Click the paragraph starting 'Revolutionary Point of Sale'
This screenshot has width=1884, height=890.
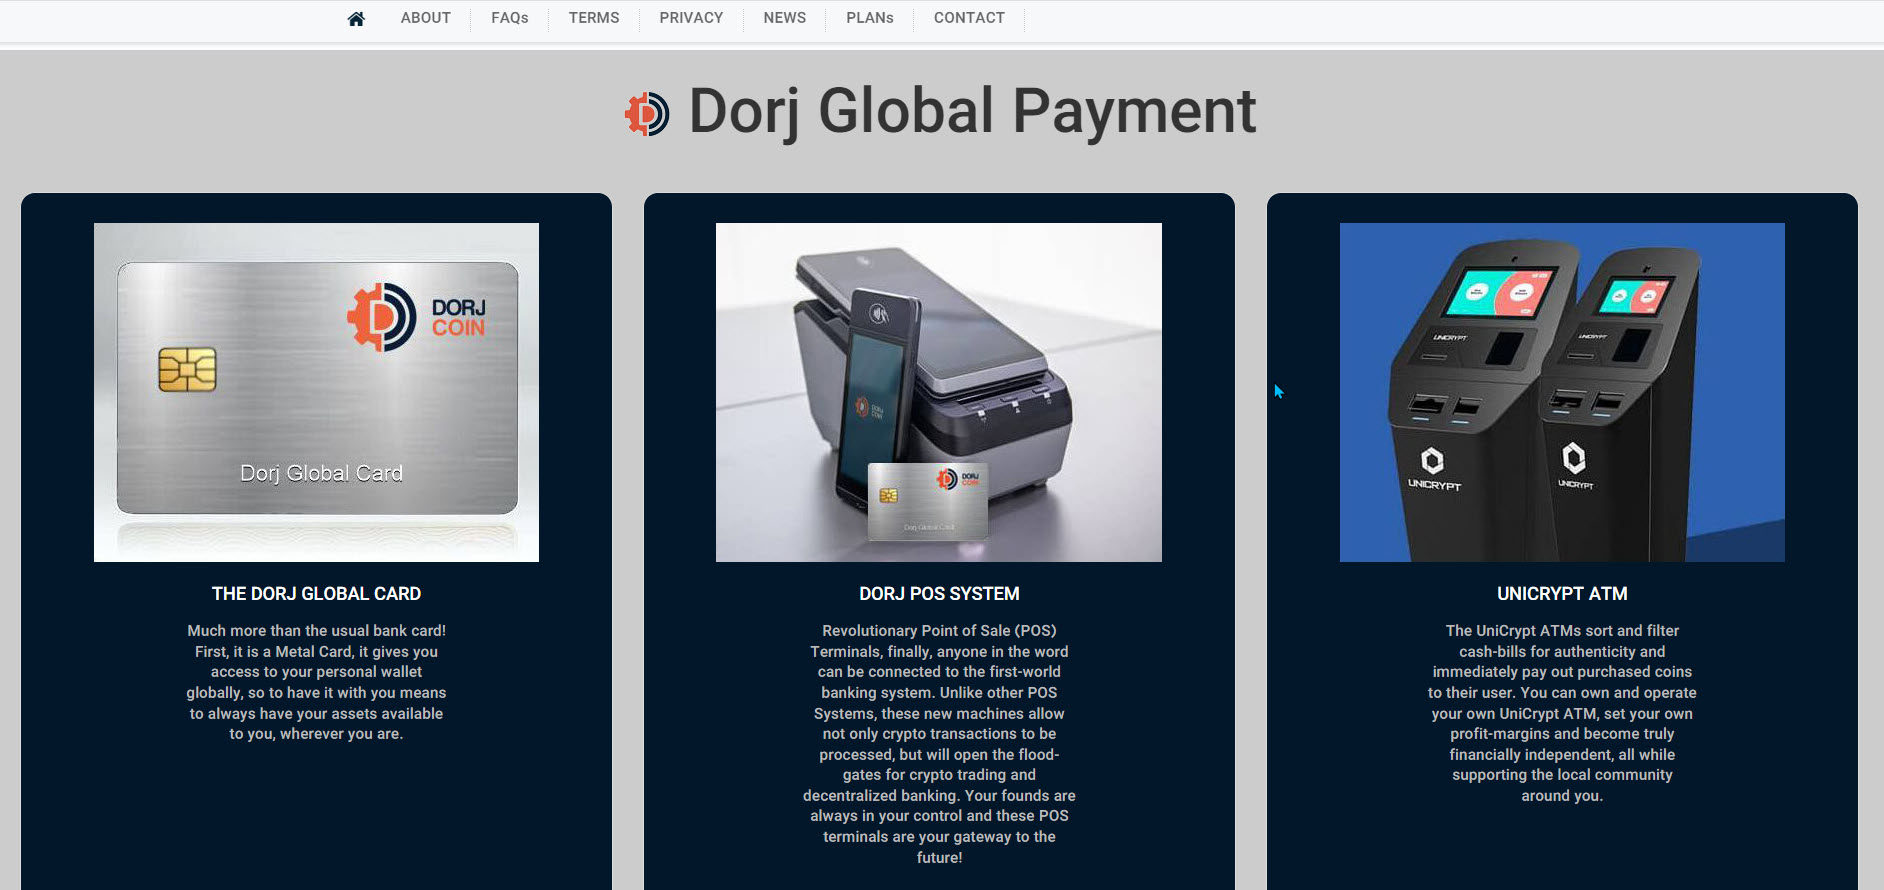[x=939, y=744]
